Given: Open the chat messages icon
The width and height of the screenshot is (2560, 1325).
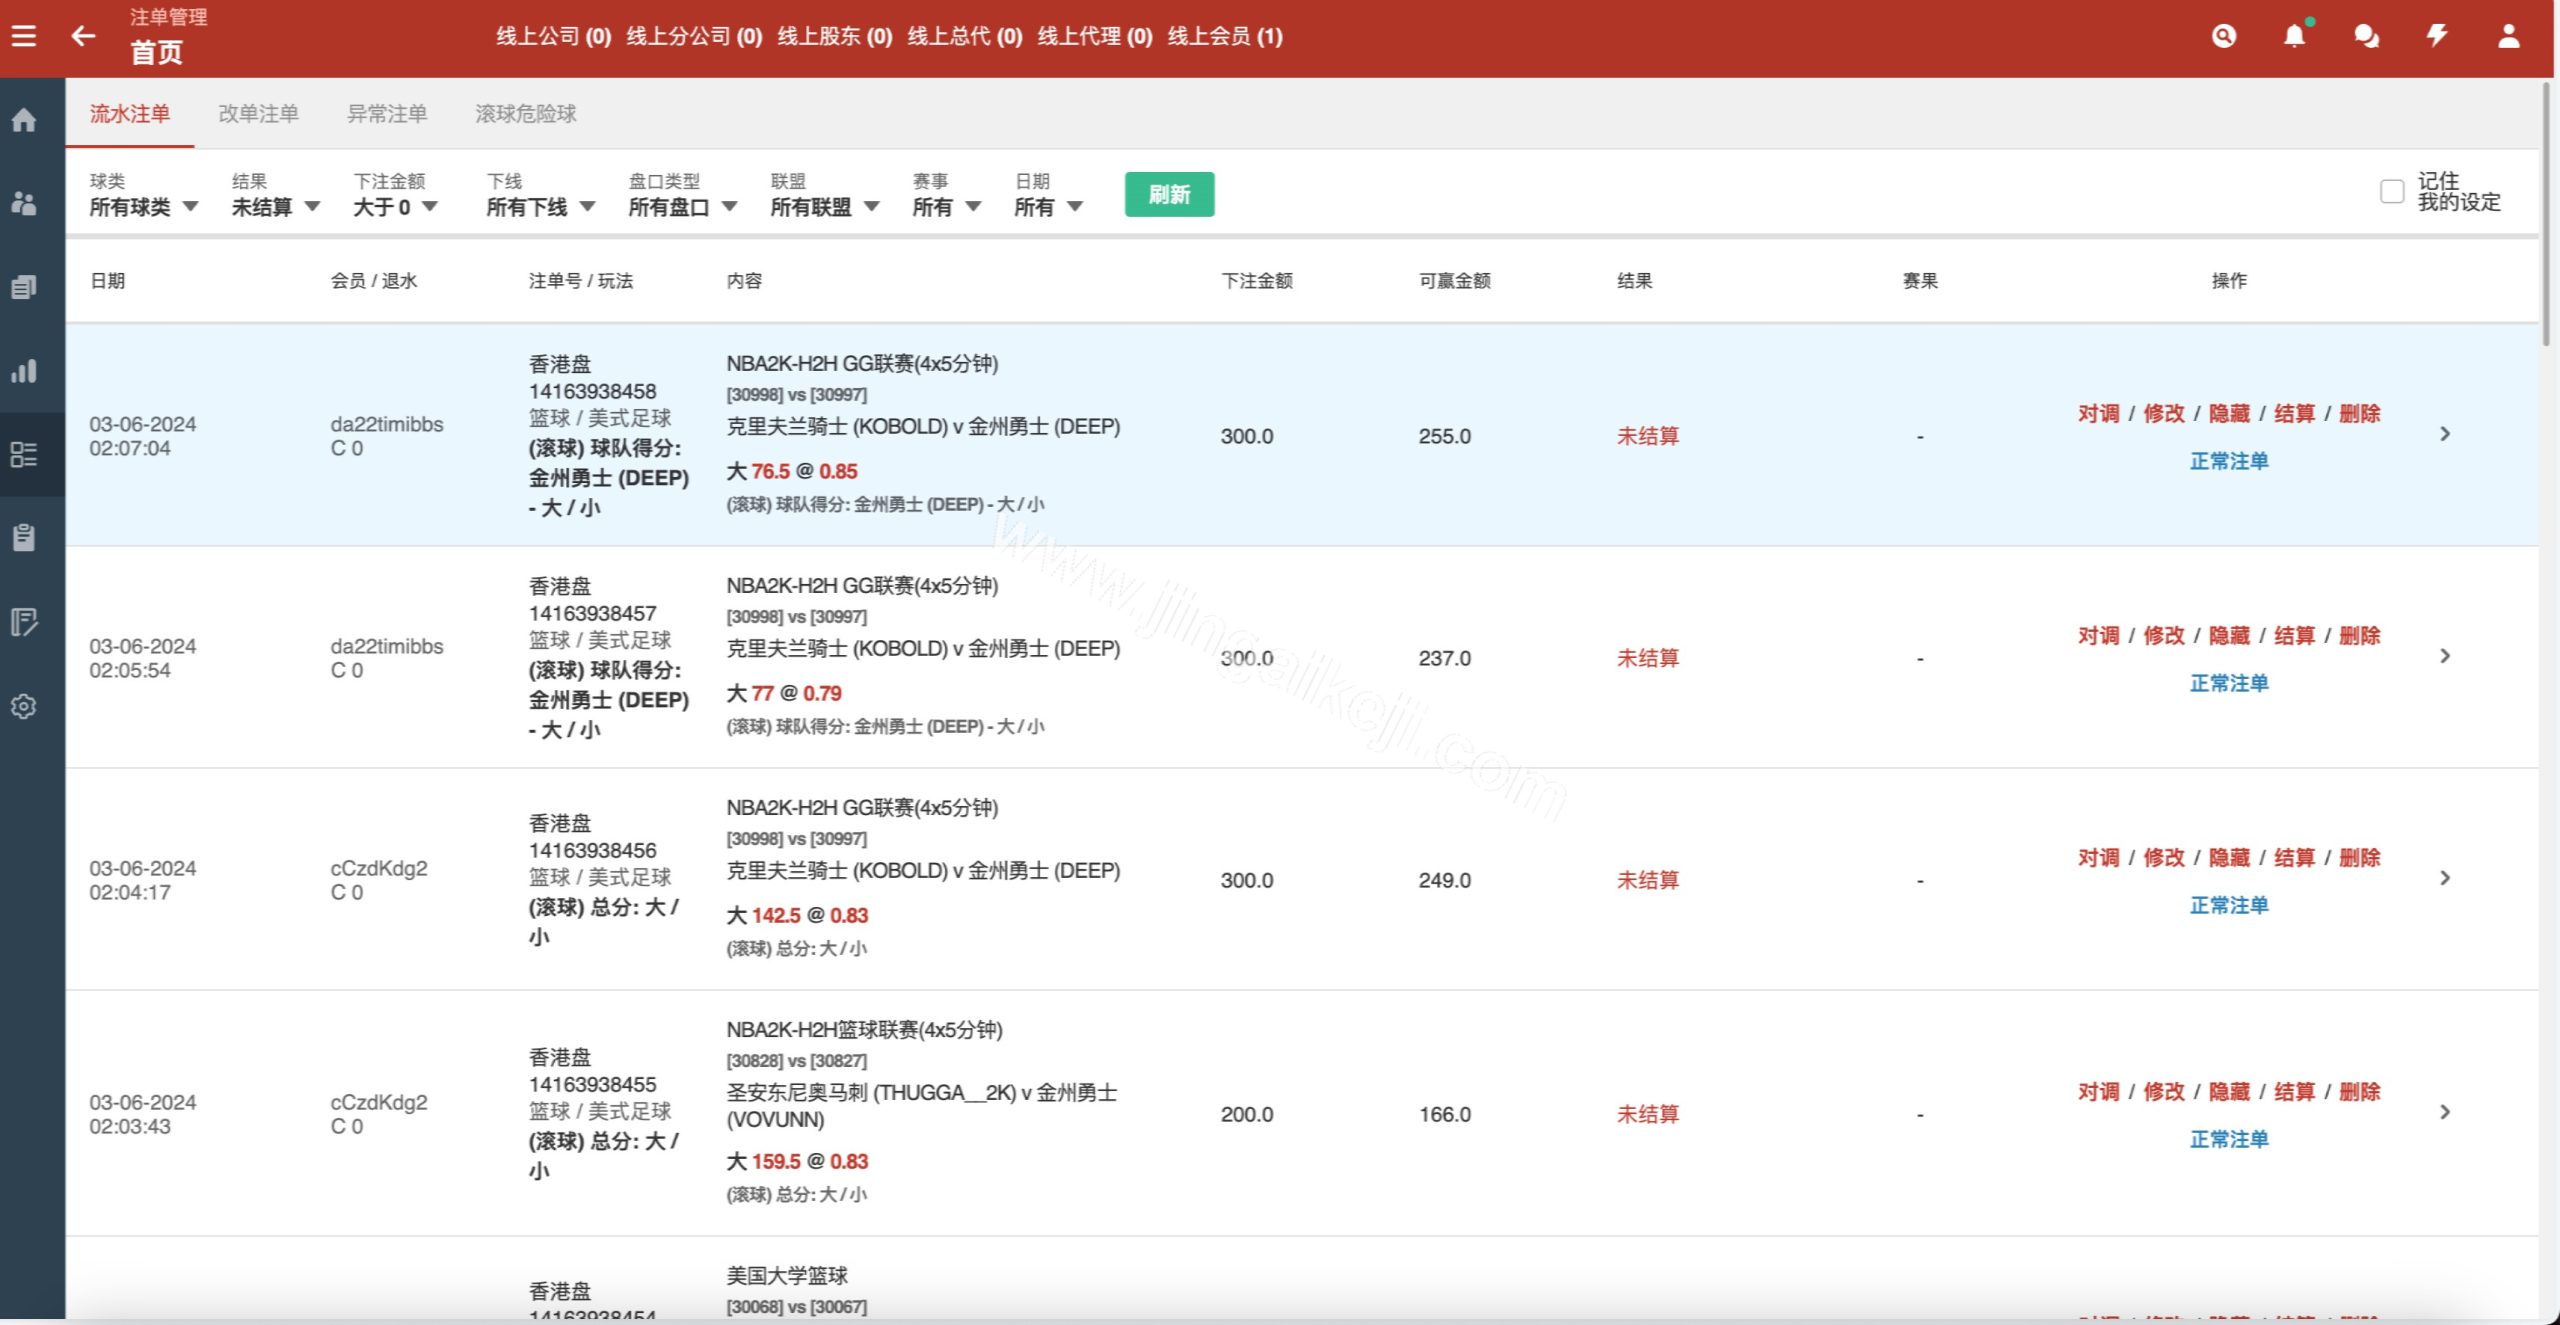Looking at the screenshot, I should pyautogui.click(x=2366, y=35).
